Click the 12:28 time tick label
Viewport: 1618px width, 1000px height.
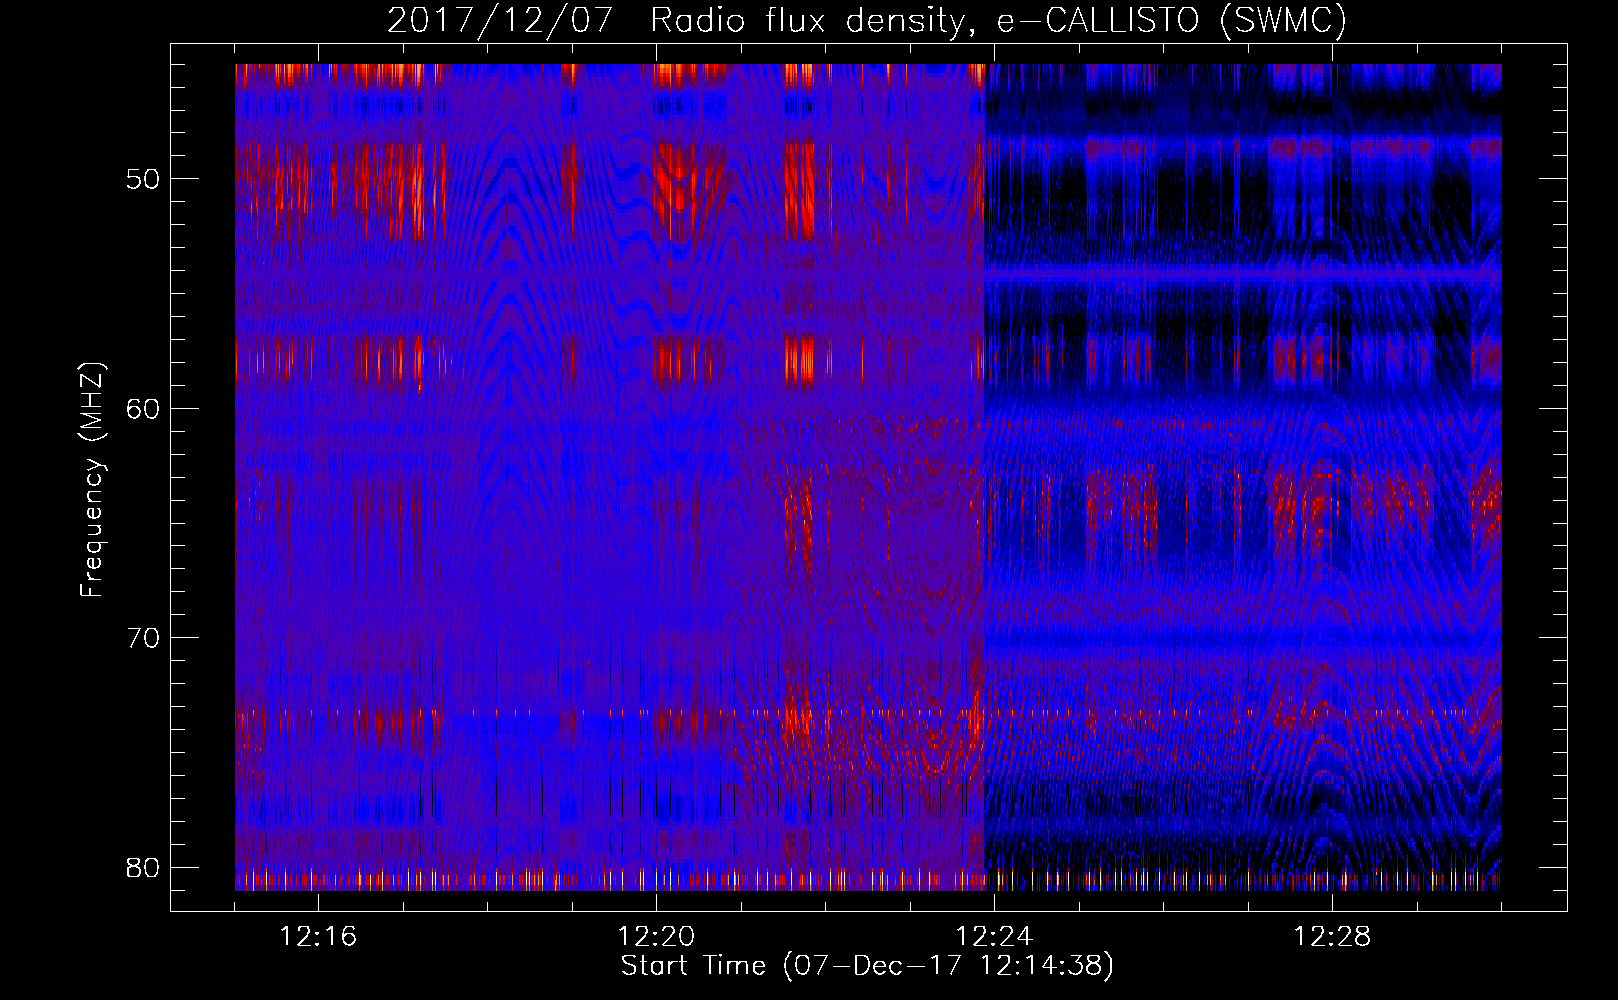1332,937
